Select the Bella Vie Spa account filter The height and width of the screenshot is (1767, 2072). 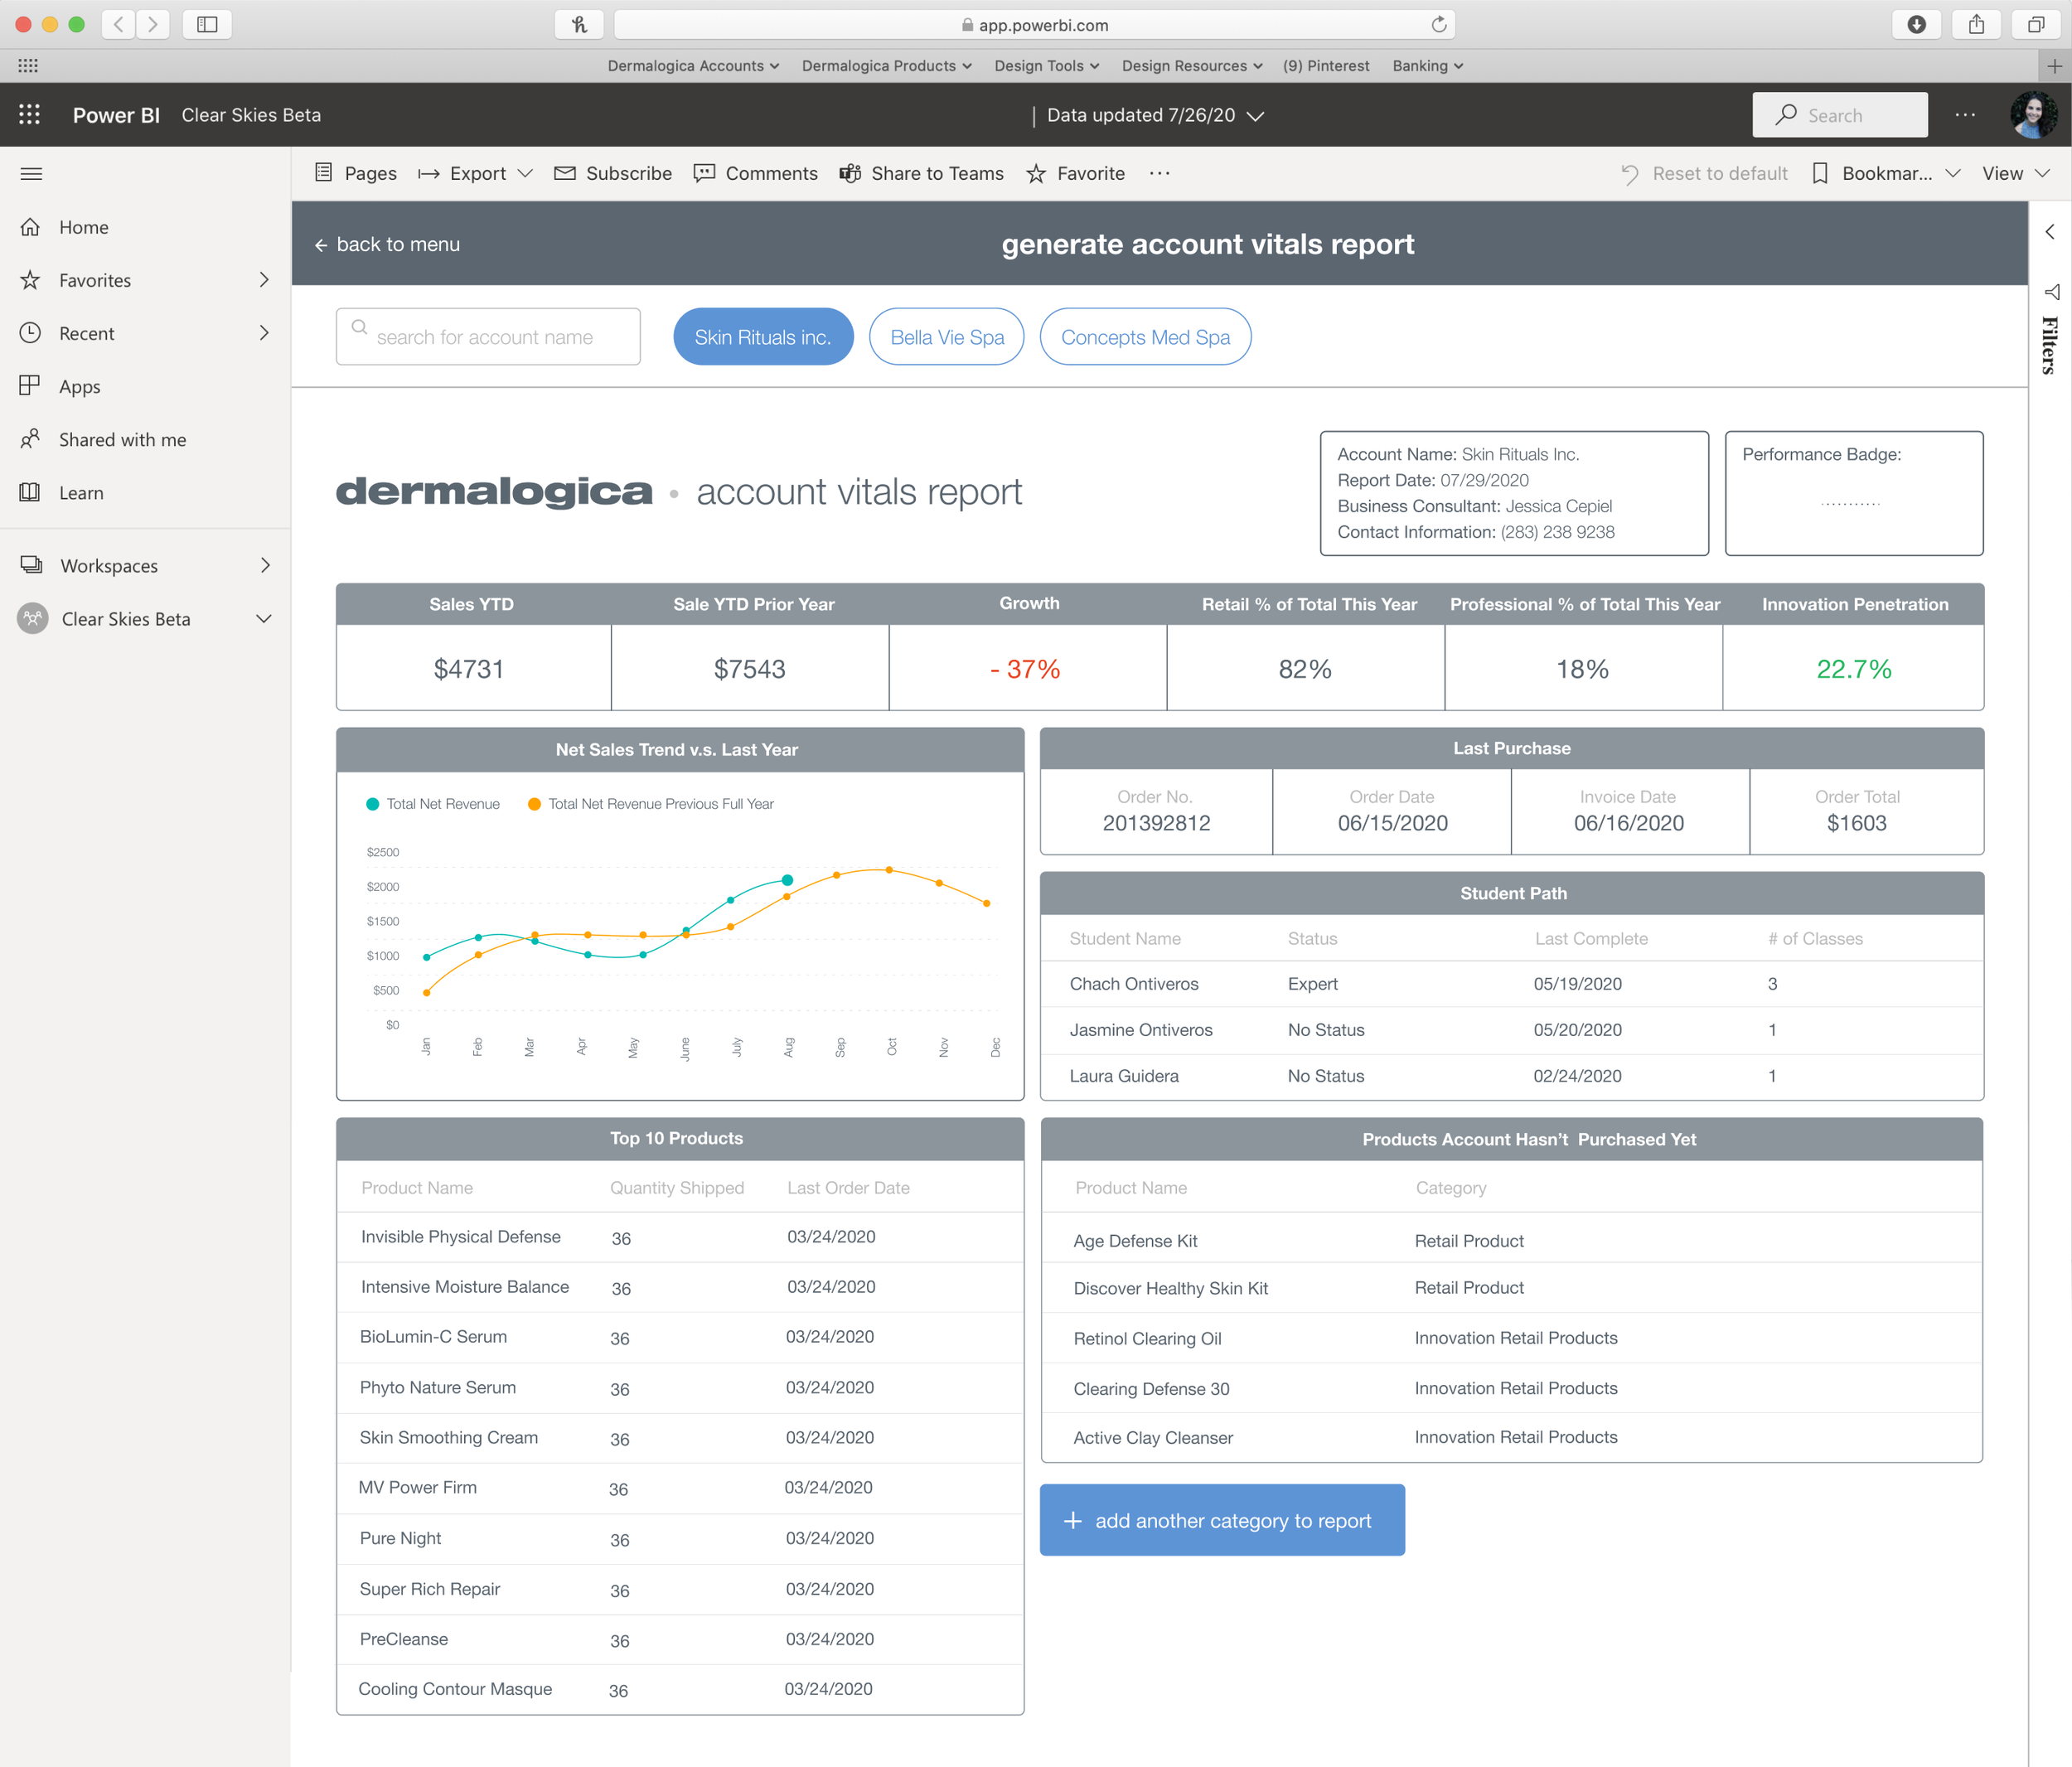[946, 336]
